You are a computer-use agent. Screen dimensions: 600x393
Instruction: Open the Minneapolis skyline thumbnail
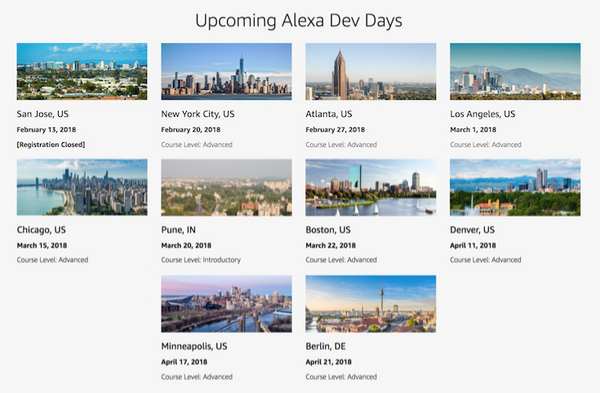tap(227, 304)
